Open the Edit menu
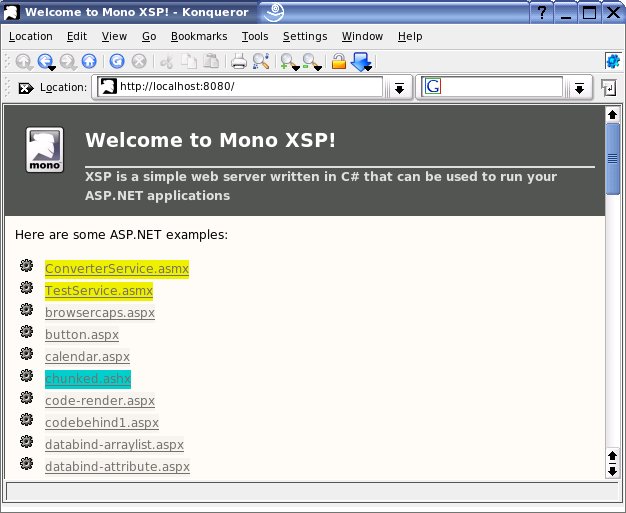This screenshot has width=626, height=513. point(77,36)
